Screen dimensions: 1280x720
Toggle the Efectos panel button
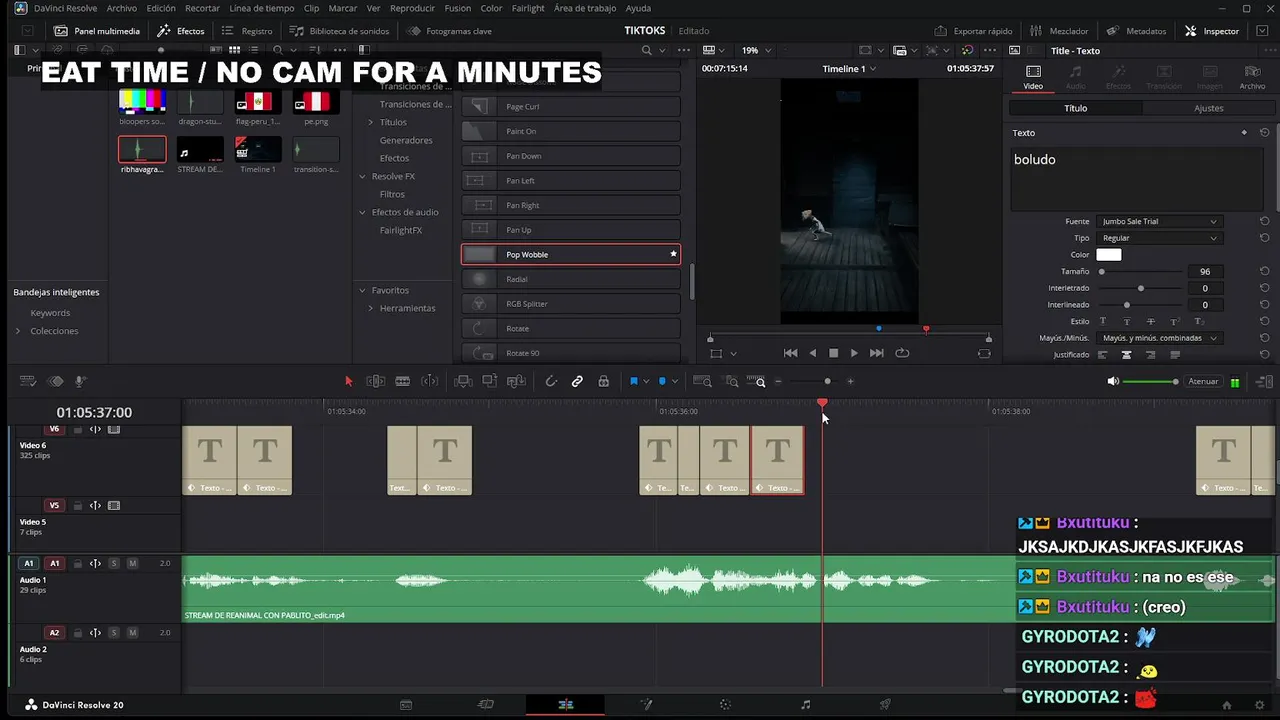coord(182,31)
